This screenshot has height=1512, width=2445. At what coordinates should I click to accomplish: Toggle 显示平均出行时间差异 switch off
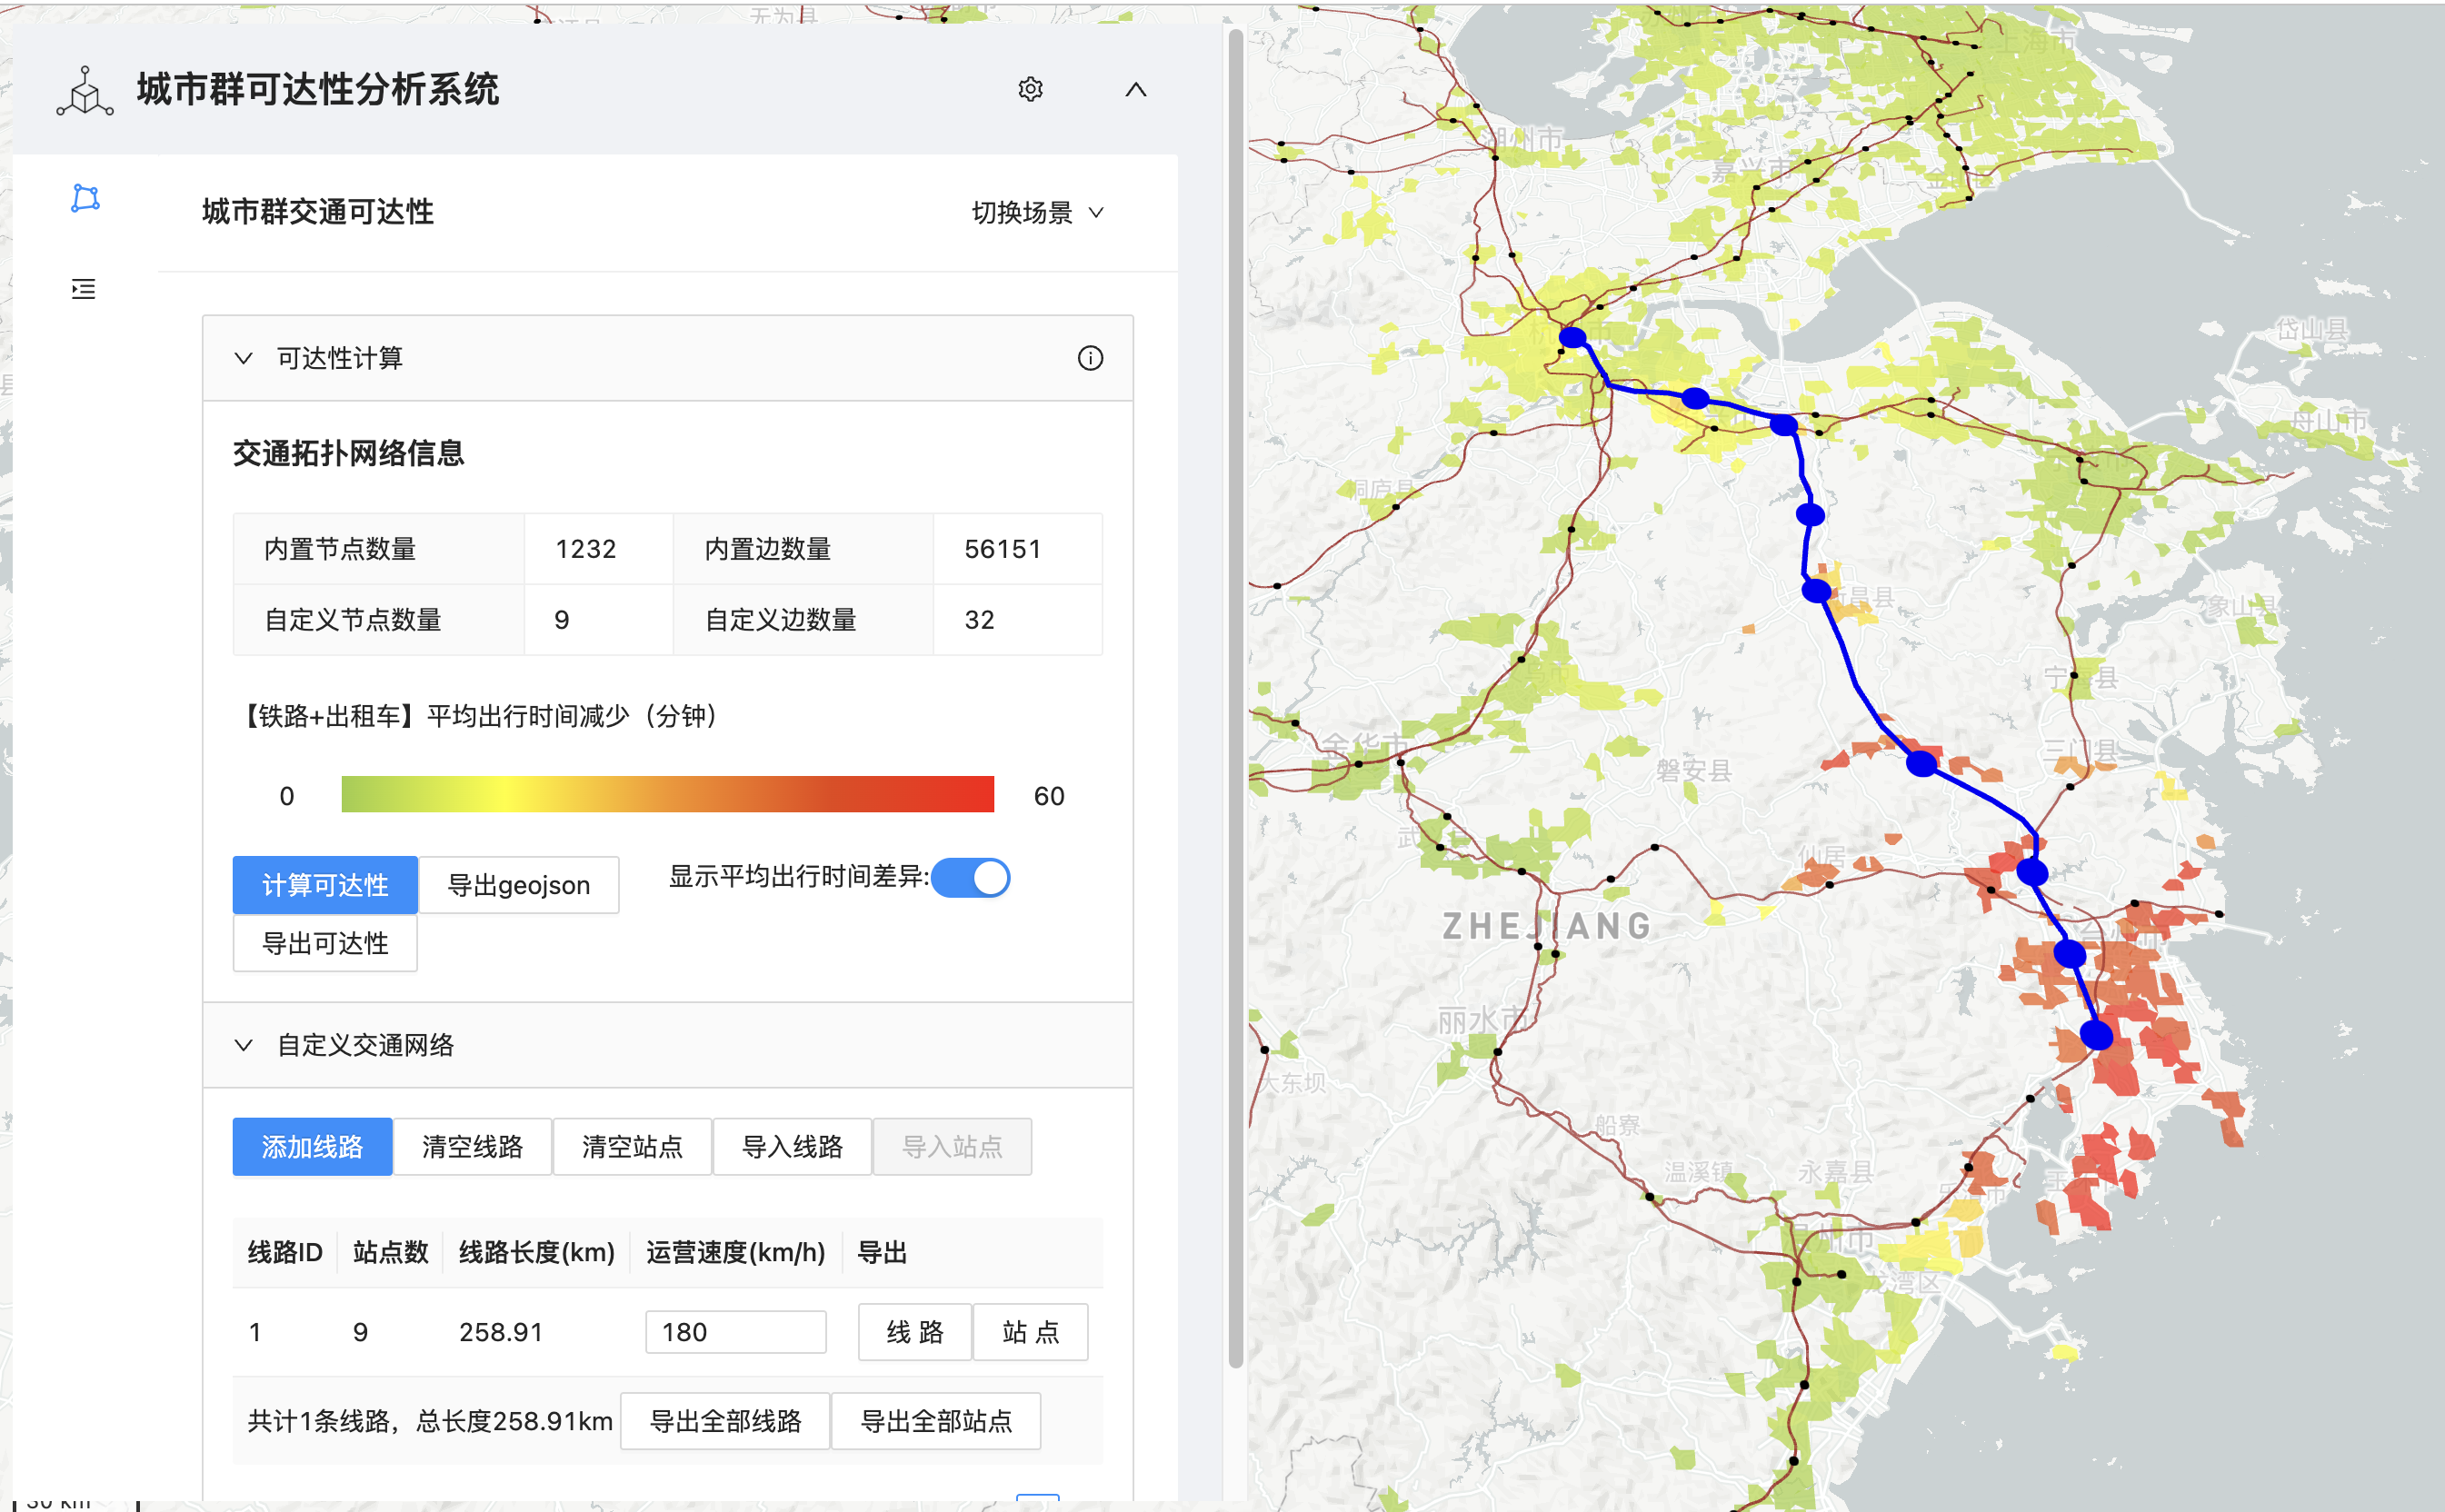coord(971,878)
